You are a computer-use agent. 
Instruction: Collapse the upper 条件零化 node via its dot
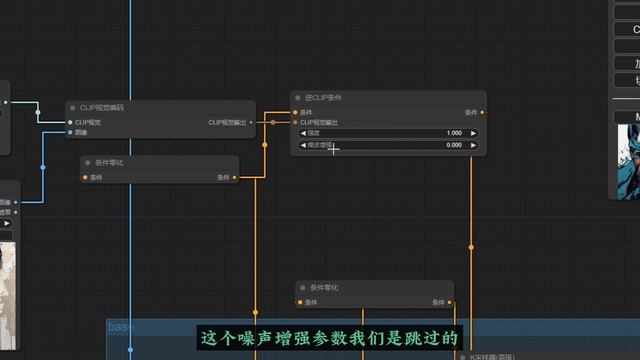[87, 163]
